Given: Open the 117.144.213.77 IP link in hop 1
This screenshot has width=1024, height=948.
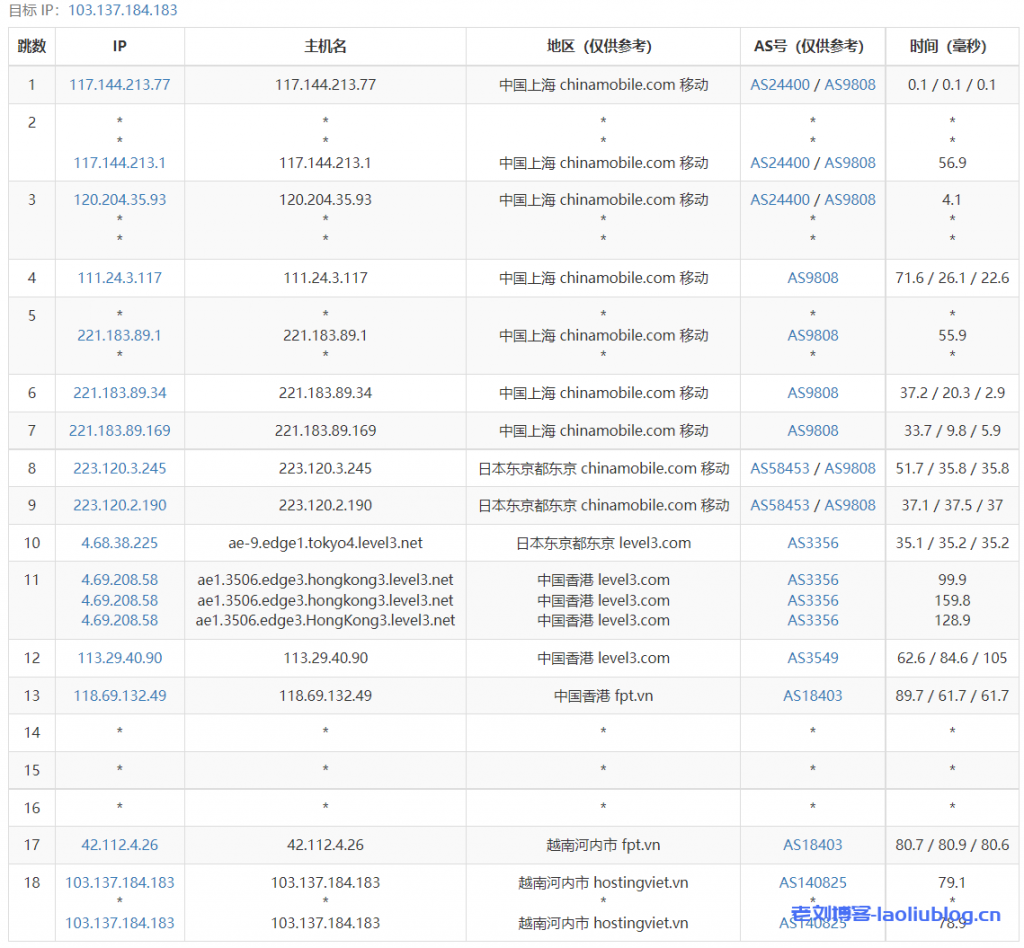Looking at the screenshot, I should (x=119, y=85).
